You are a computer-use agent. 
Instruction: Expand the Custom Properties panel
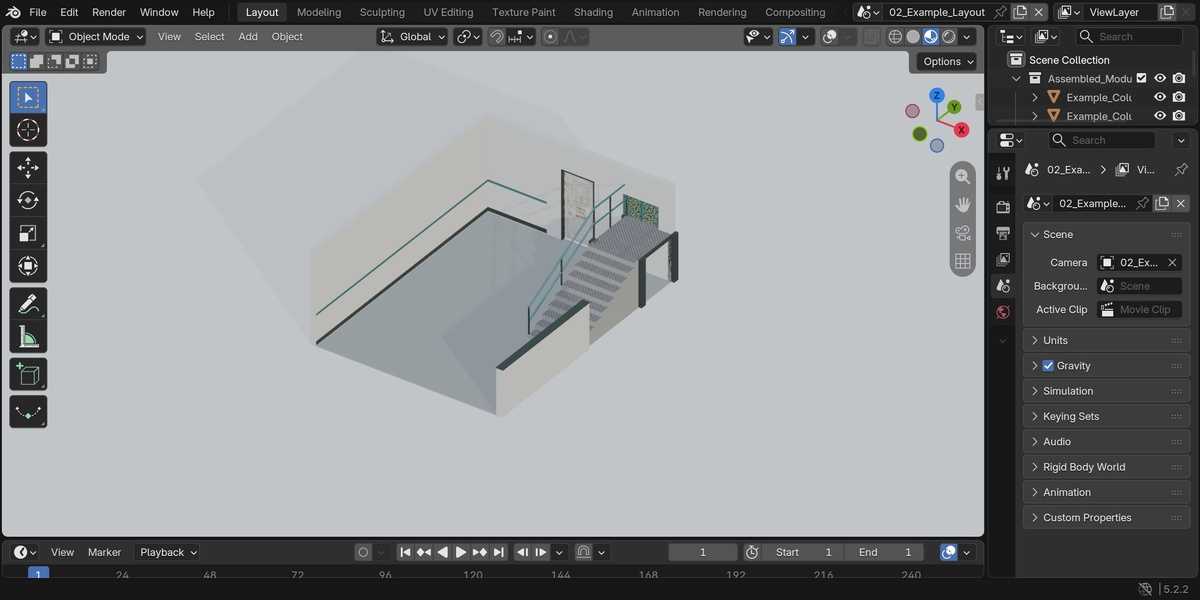pyautogui.click(x=1106, y=518)
